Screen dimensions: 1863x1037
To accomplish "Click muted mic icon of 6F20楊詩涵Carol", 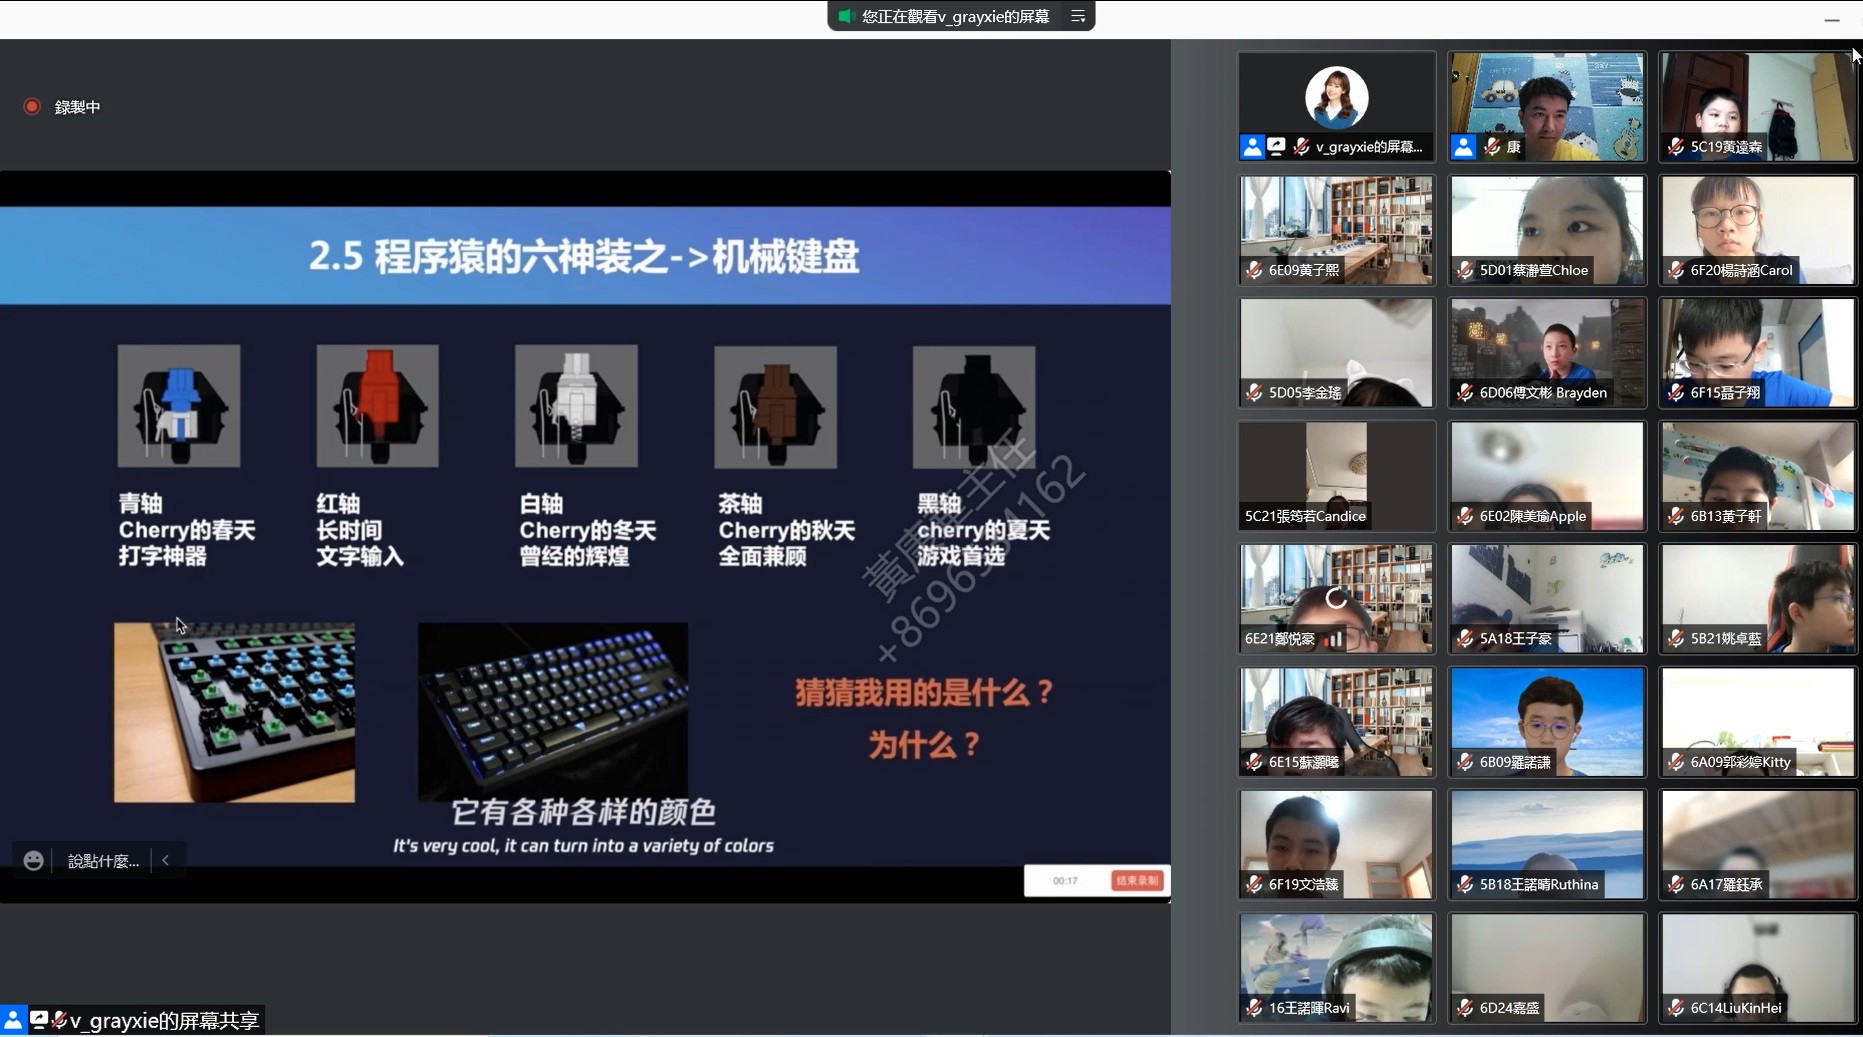I will pos(1676,270).
